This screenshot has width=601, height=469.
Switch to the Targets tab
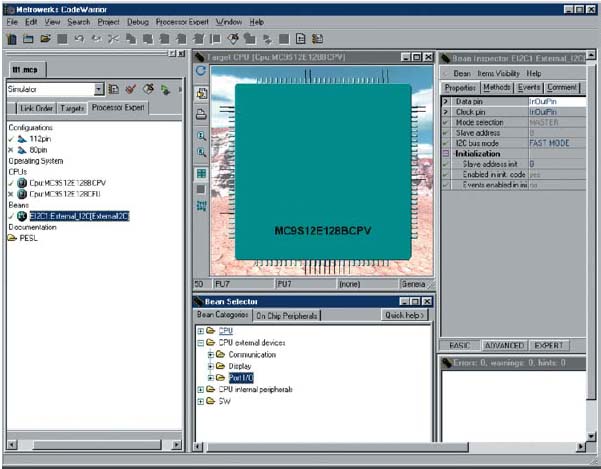(72, 108)
